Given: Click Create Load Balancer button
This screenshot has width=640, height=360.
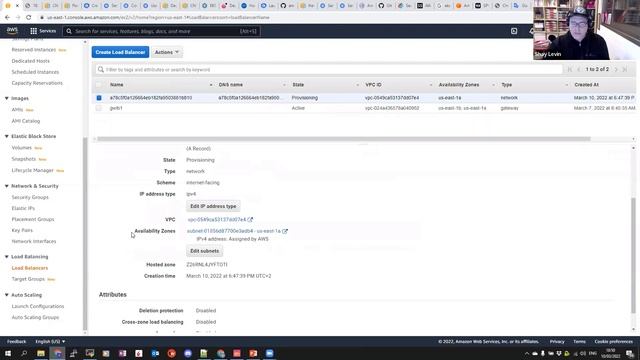Looking at the screenshot, I should (x=120, y=52).
